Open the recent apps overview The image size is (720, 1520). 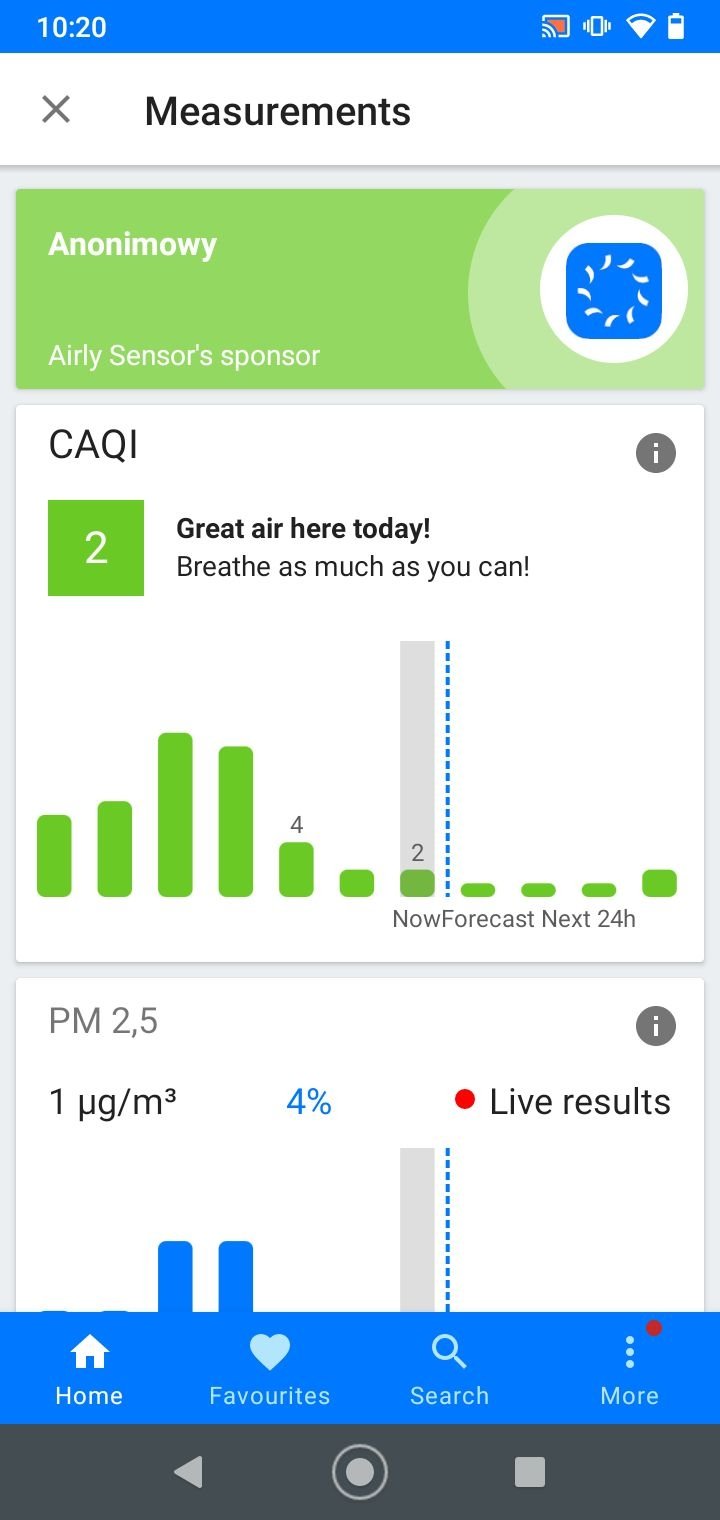529,1471
